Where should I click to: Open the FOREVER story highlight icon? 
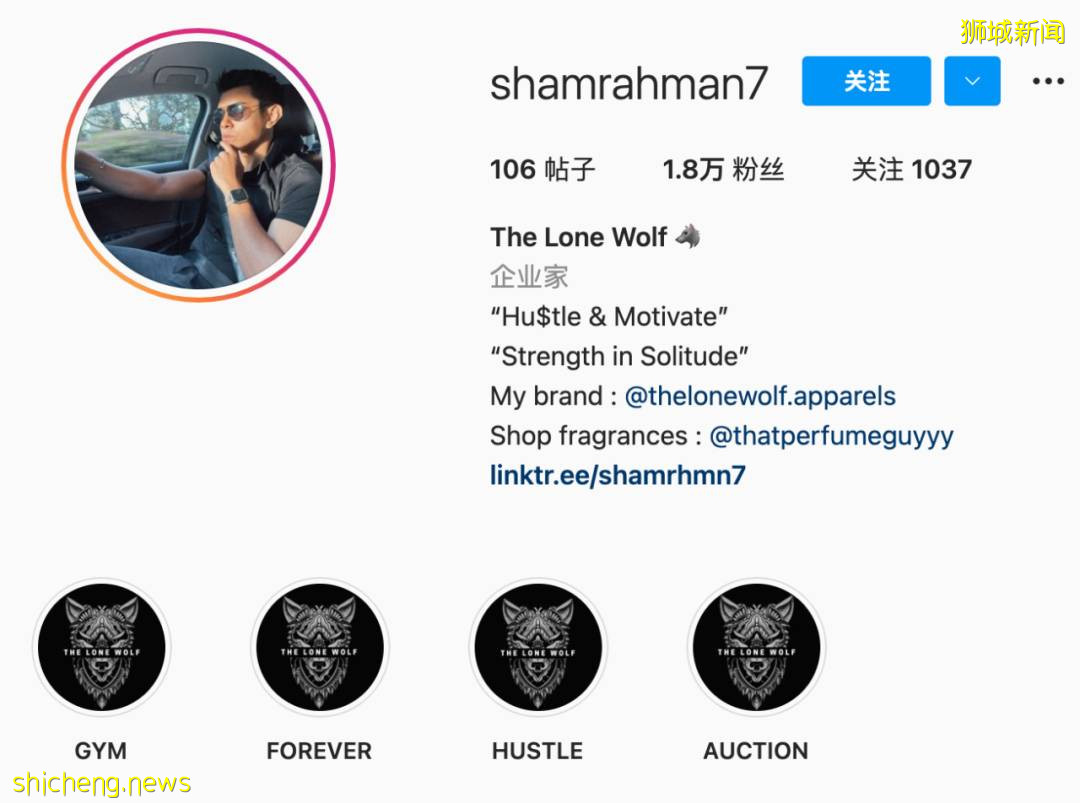[320, 647]
